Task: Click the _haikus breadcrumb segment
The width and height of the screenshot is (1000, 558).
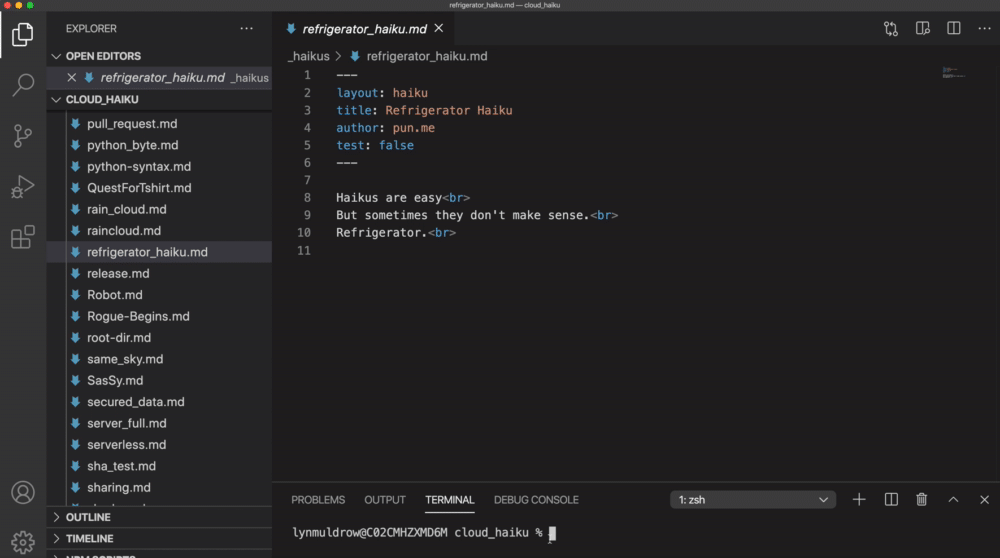Action: [309, 56]
